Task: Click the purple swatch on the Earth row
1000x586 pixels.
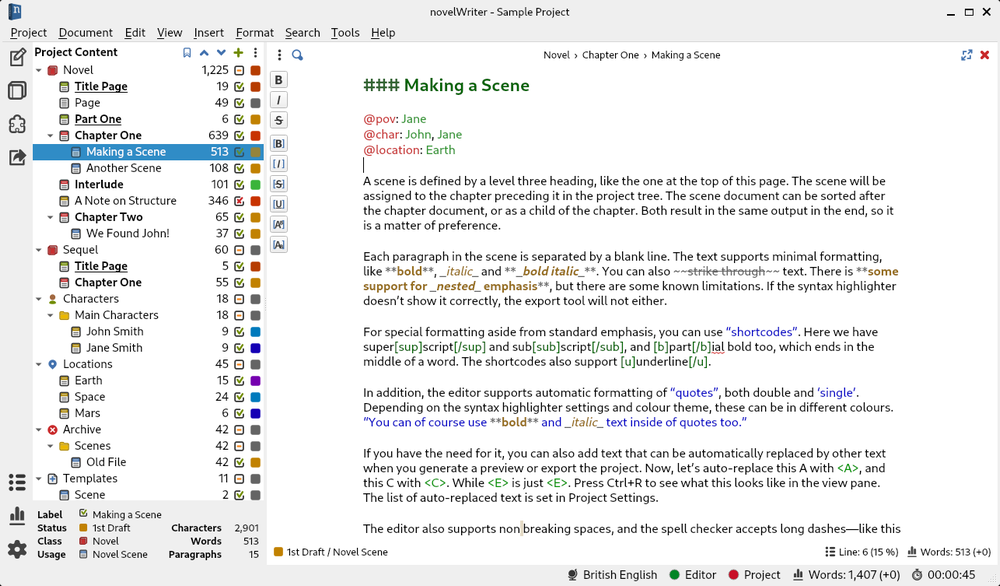Action: [x=255, y=381]
